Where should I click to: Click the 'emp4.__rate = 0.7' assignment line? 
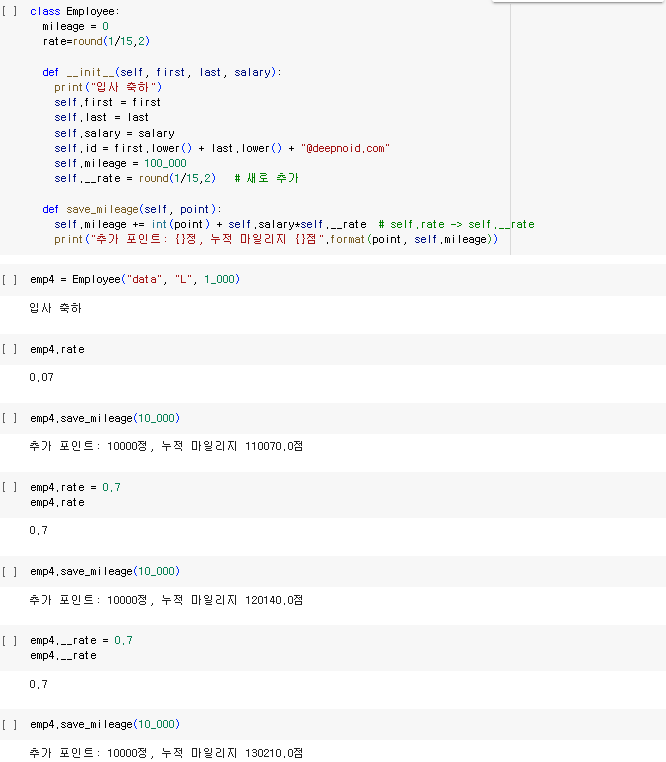[x=81, y=641]
